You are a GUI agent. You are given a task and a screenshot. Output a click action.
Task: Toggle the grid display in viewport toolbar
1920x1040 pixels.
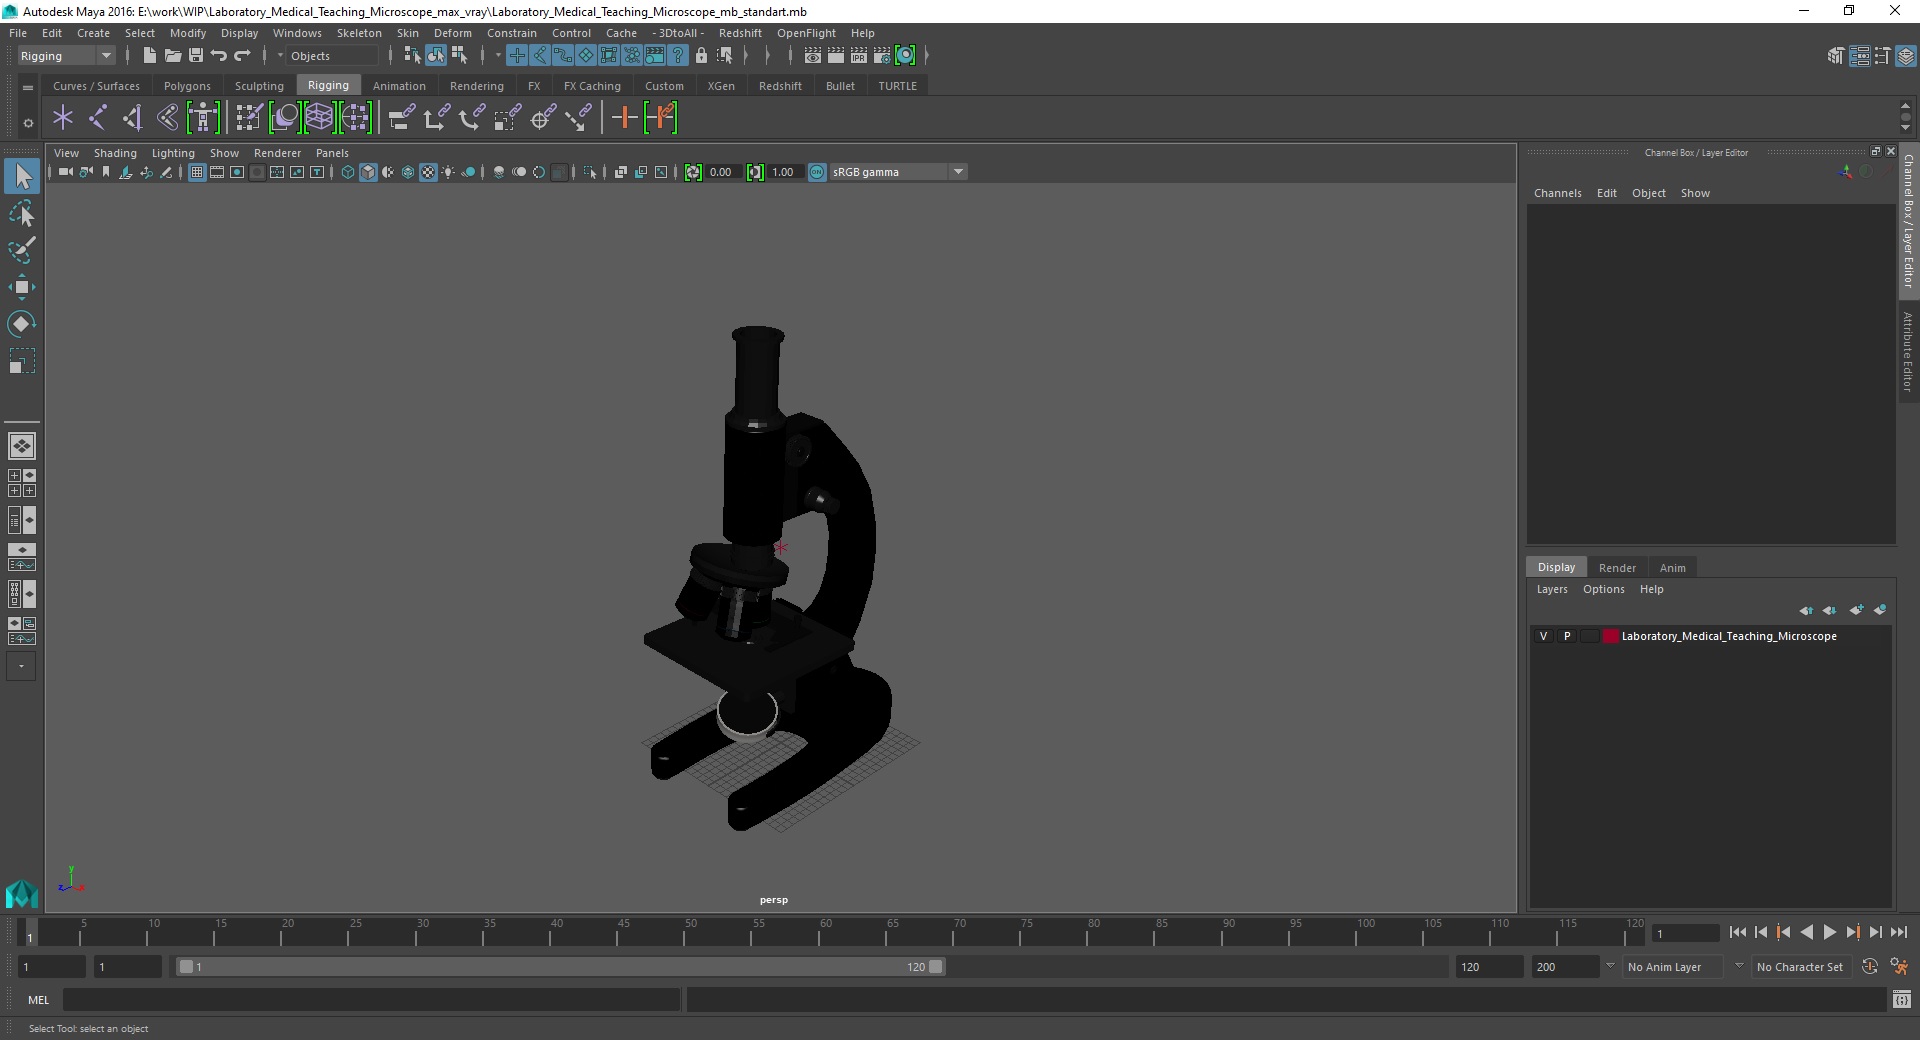pyautogui.click(x=197, y=172)
